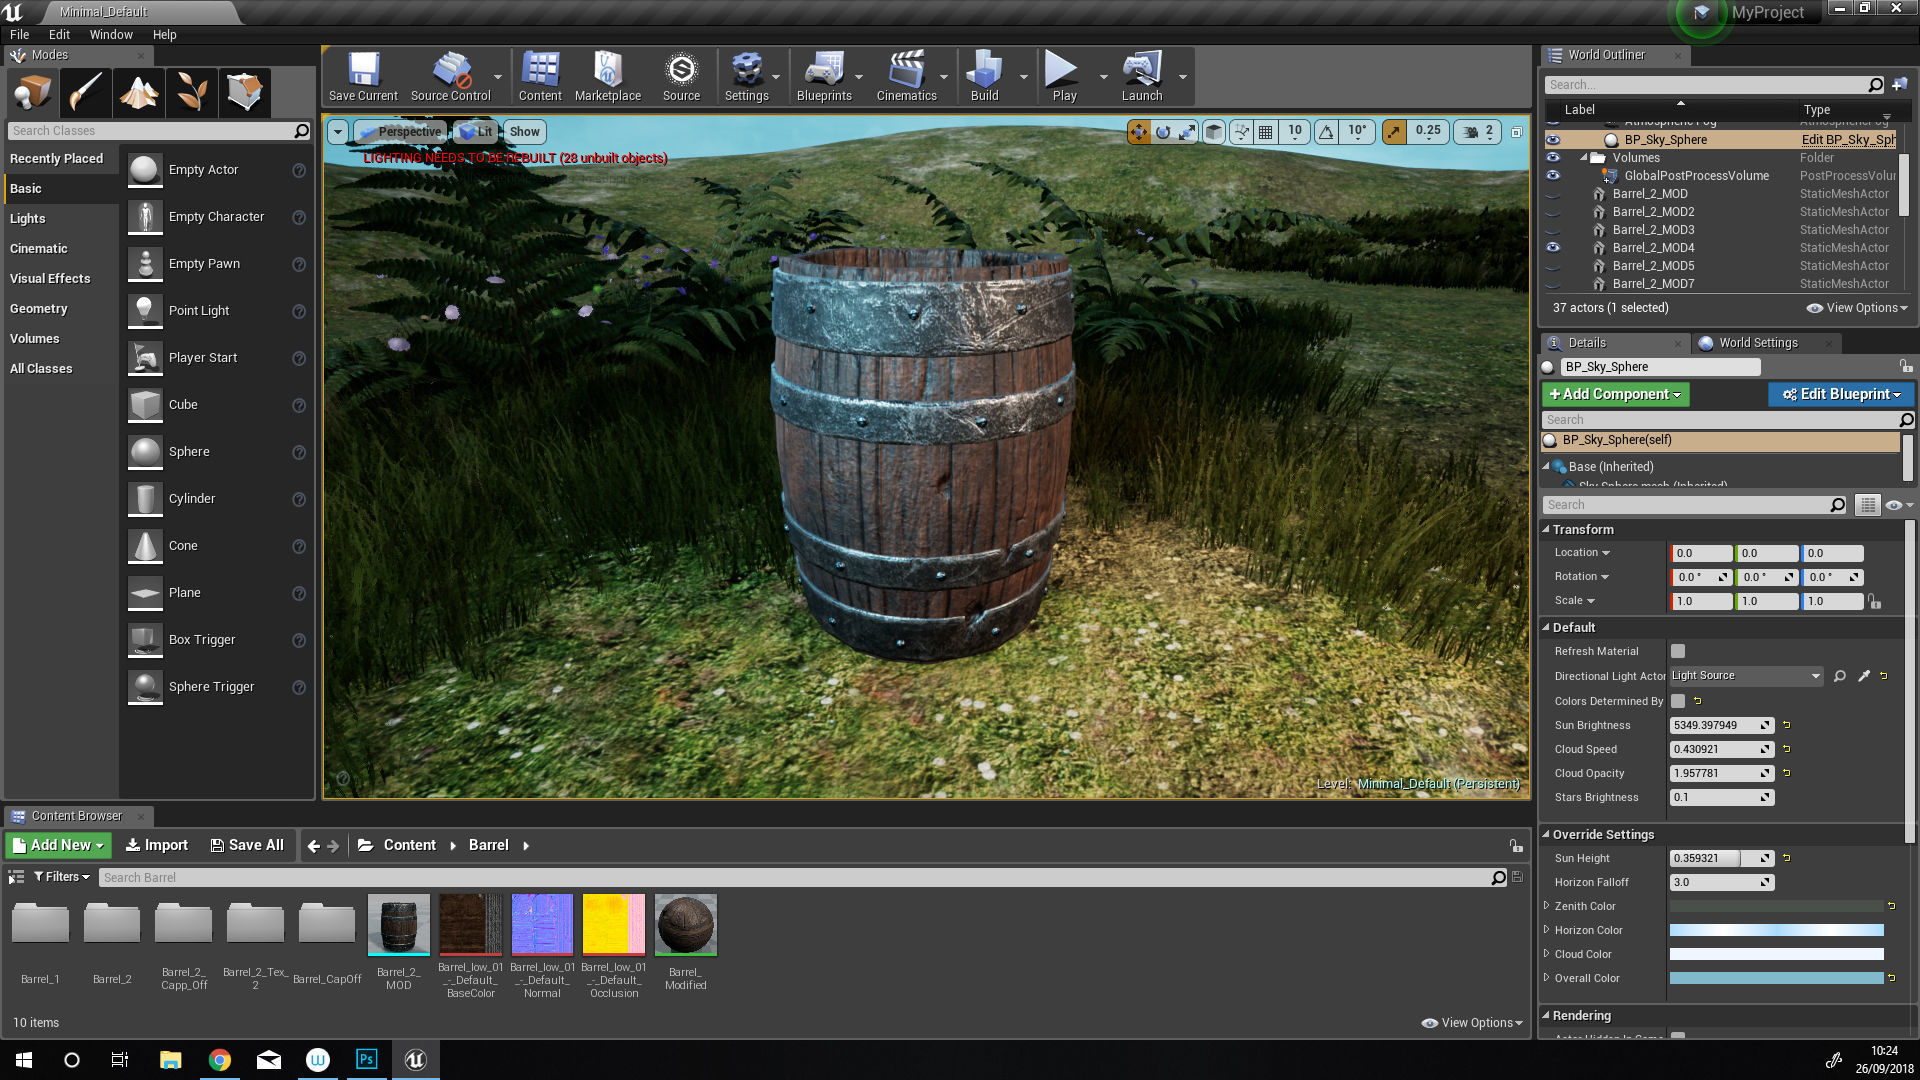Open Horizon Color swatch
The image size is (1920, 1080).
[x=1776, y=930]
